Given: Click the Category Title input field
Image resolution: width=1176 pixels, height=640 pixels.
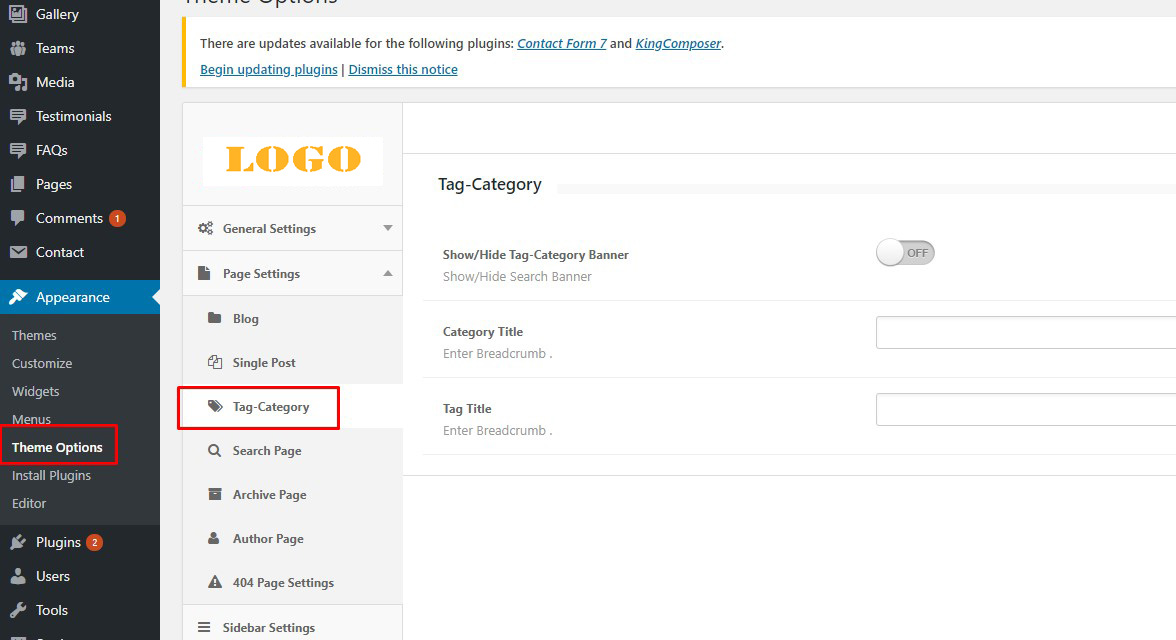Looking at the screenshot, I should click(1025, 332).
